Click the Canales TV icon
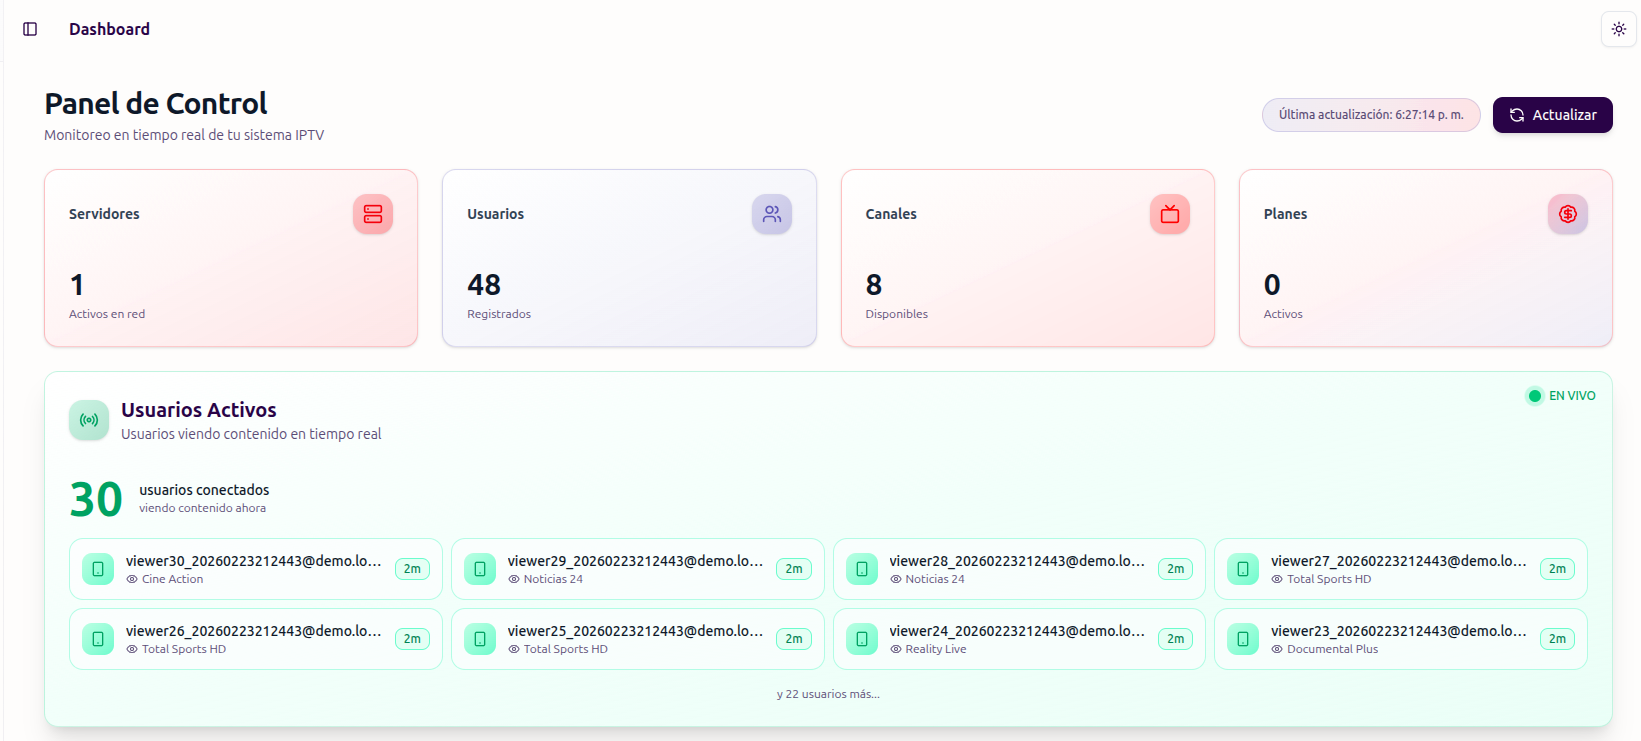The height and width of the screenshot is (741, 1641). click(x=1169, y=214)
